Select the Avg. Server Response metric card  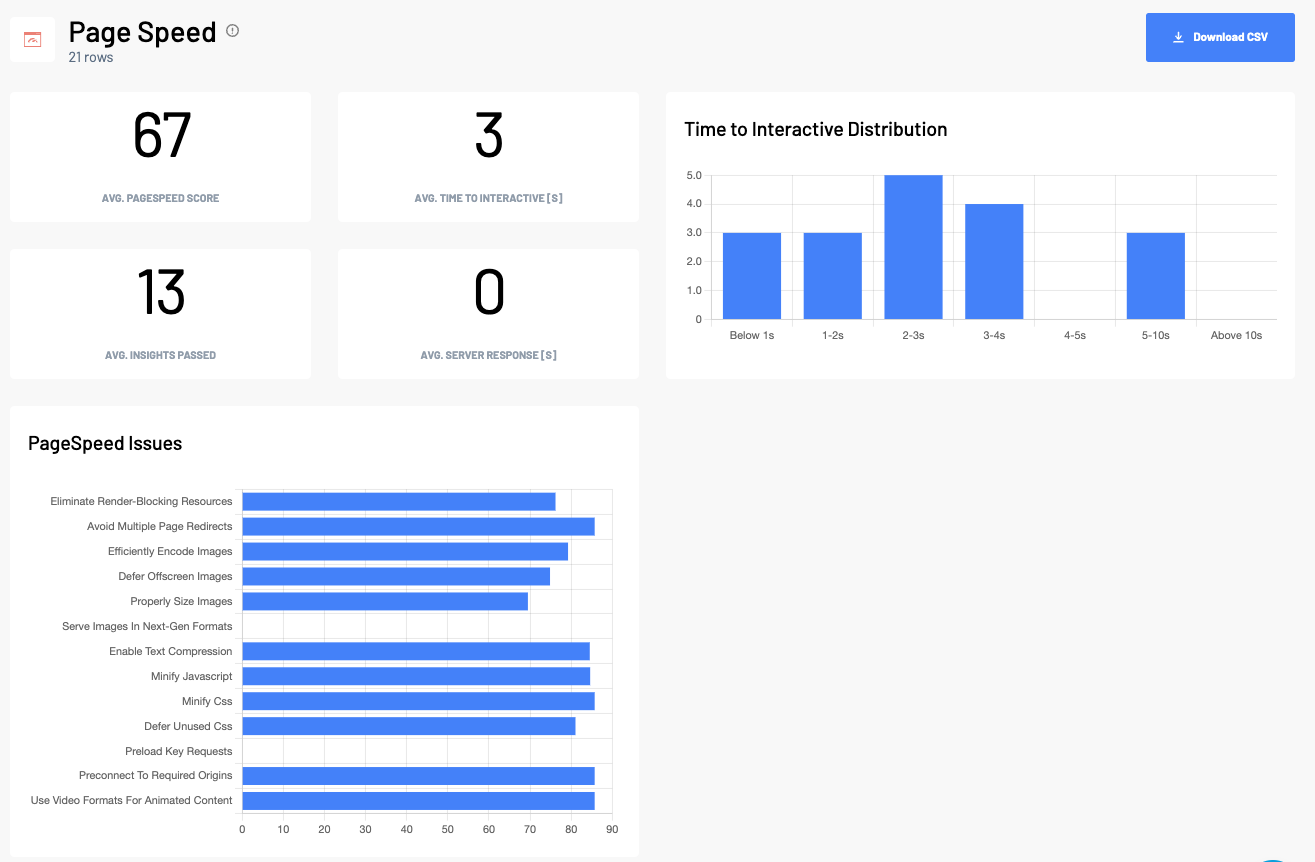[x=488, y=313]
